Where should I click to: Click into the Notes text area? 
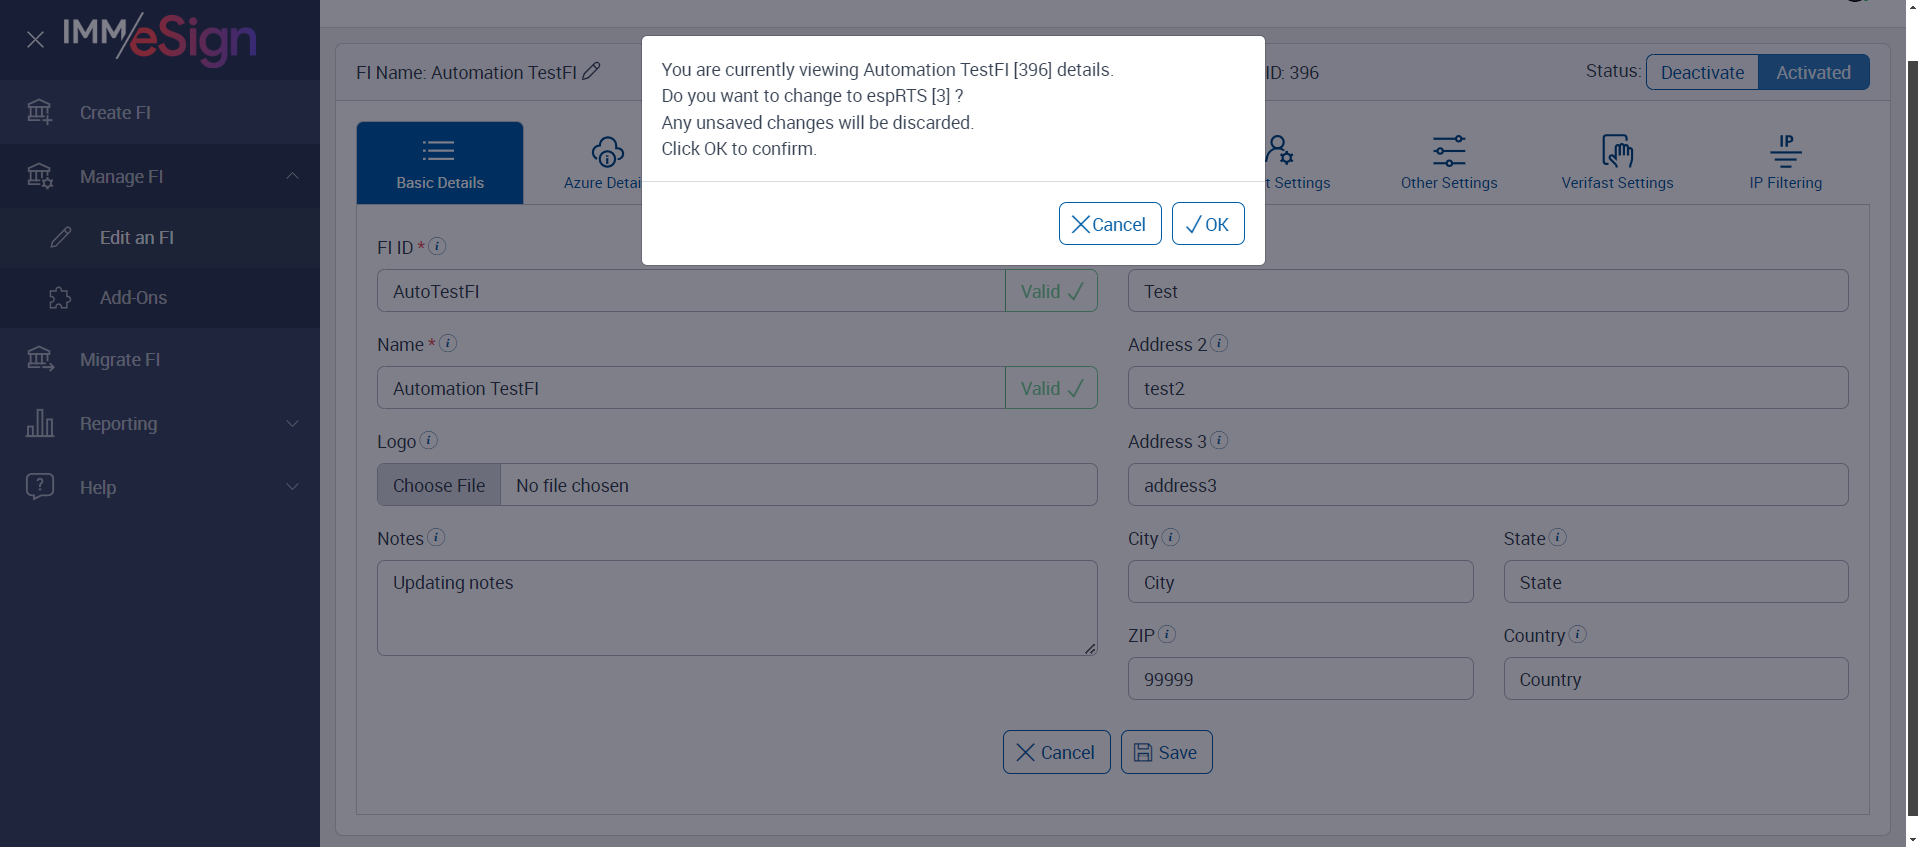pyautogui.click(x=737, y=608)
